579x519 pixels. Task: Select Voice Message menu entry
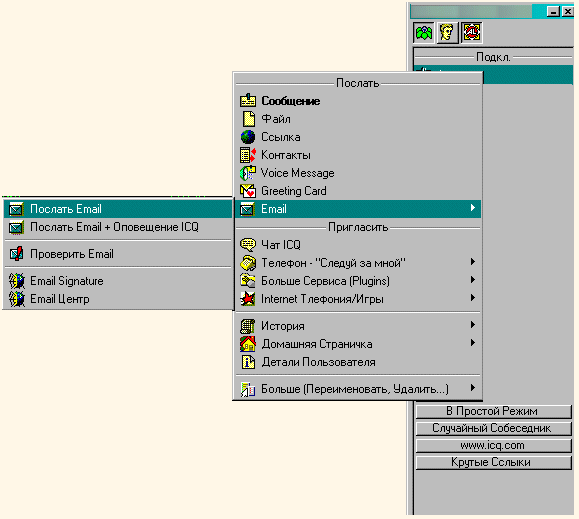pyautogui.click(x=358, y=173)
